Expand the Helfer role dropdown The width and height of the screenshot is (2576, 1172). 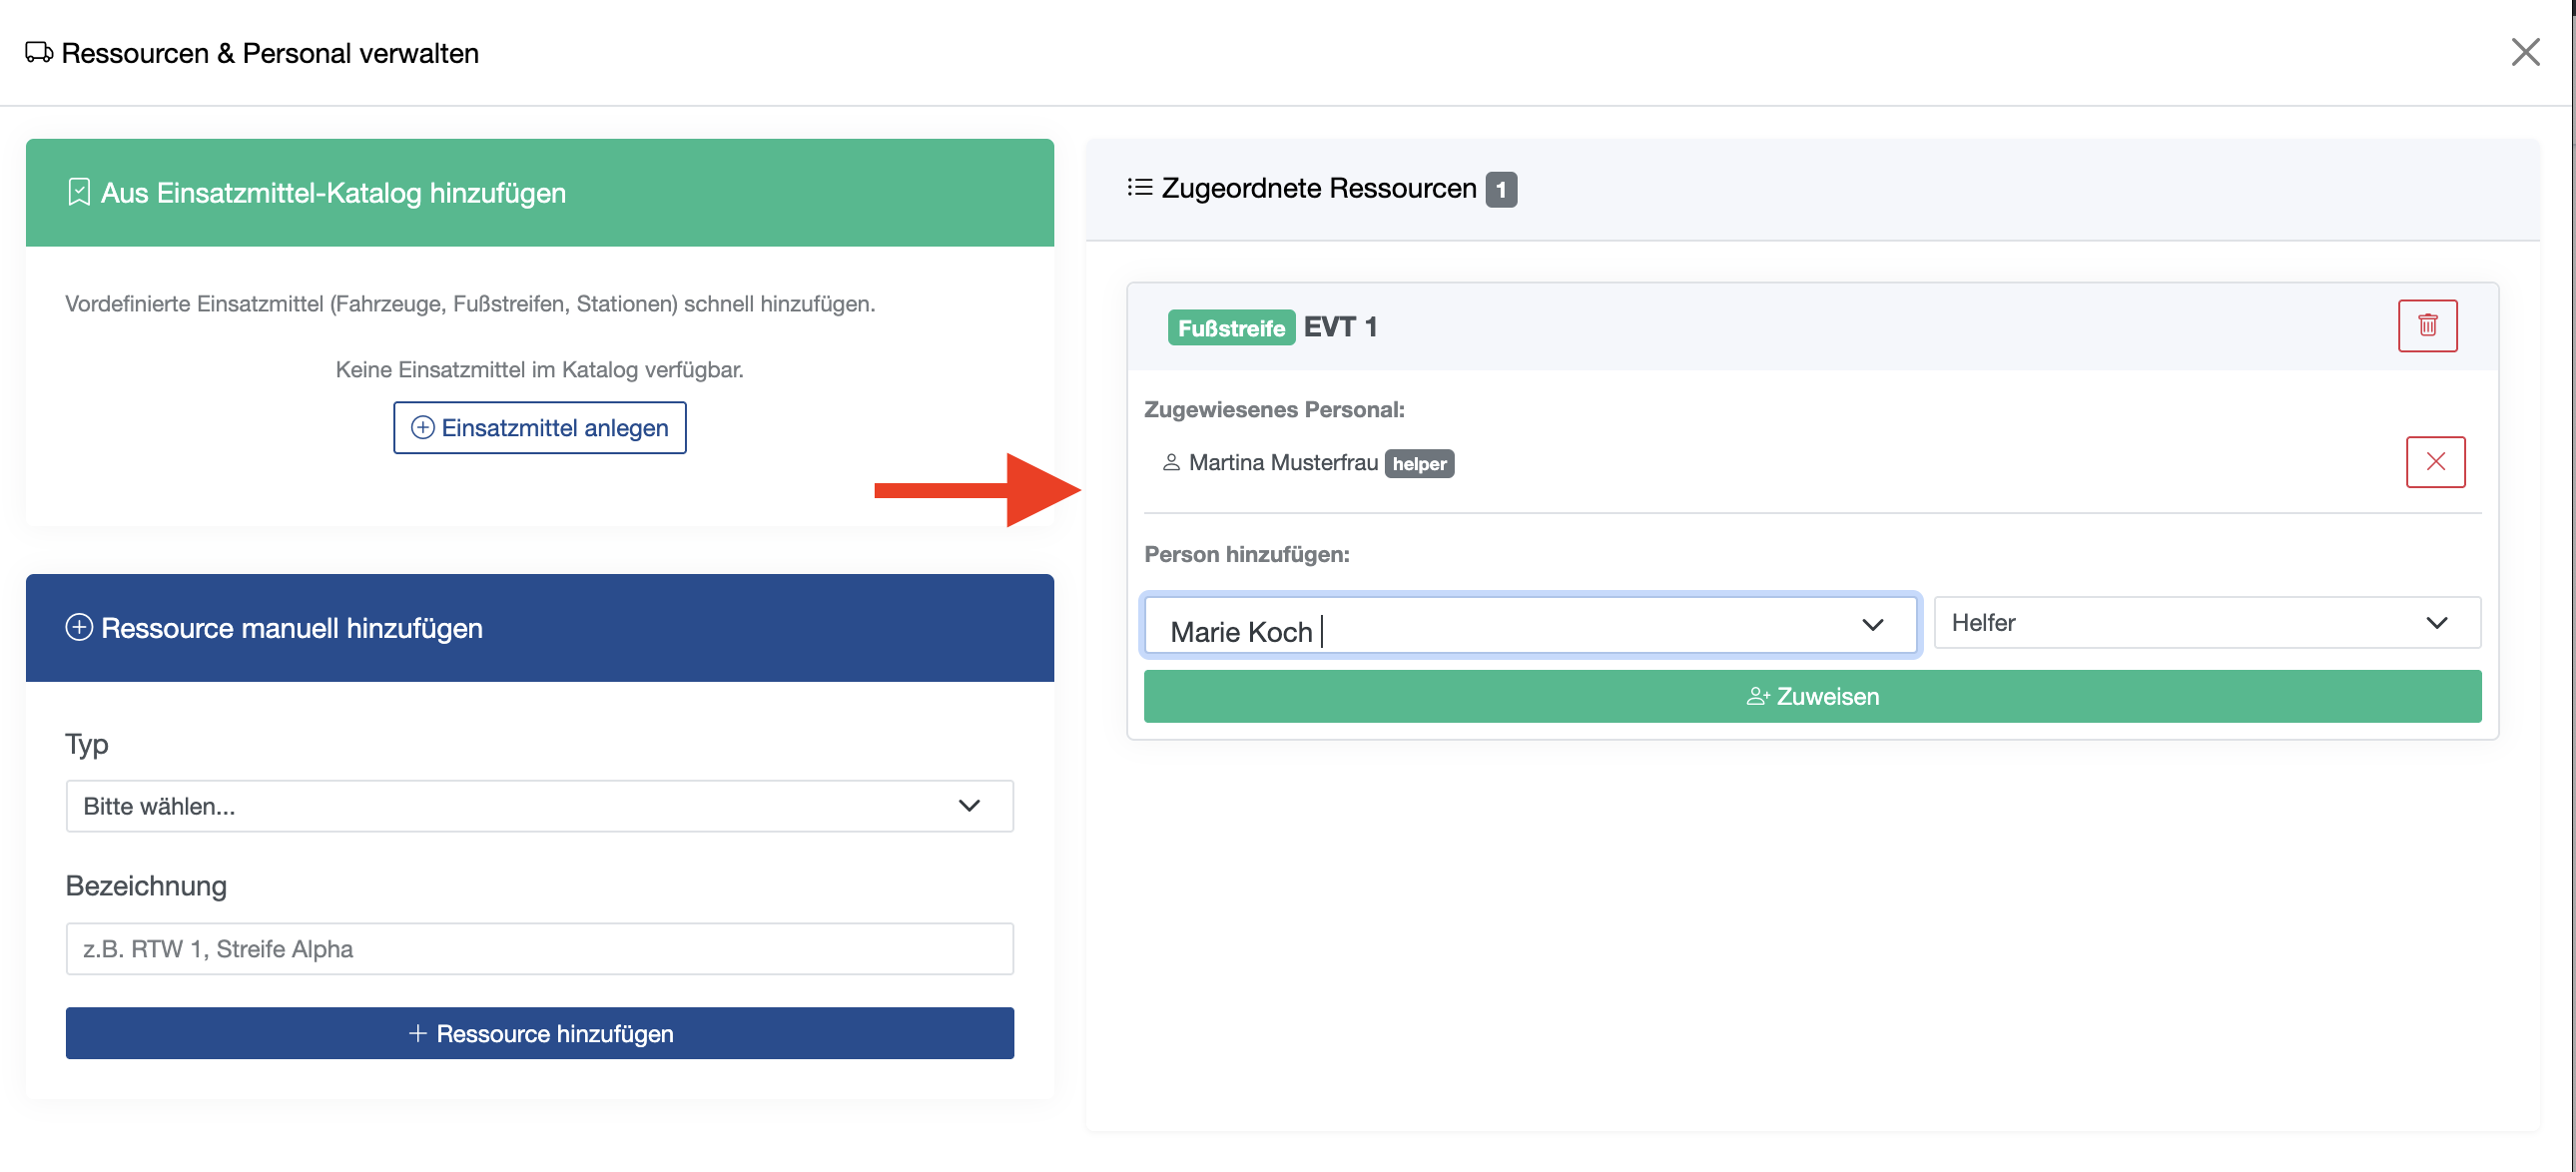pos(2207,622)
